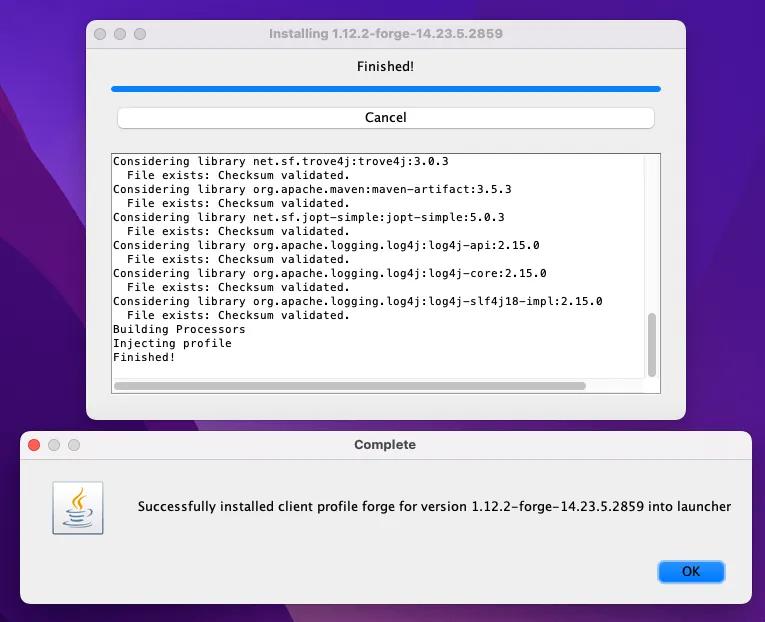Click the Cancel button in the installer

(x=385, y=118)
